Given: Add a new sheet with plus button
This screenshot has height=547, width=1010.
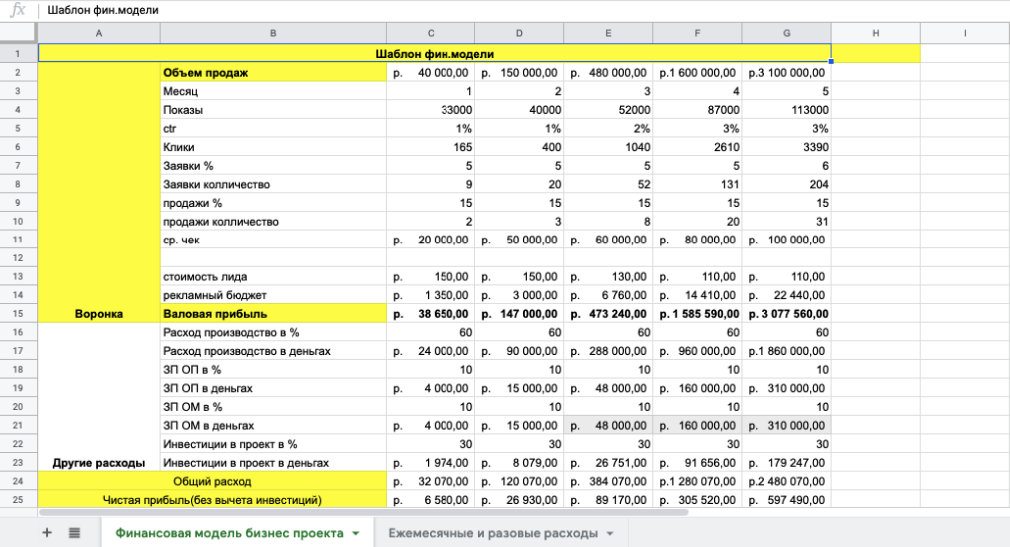Looking at the screenshot, I should coord(46,533).
